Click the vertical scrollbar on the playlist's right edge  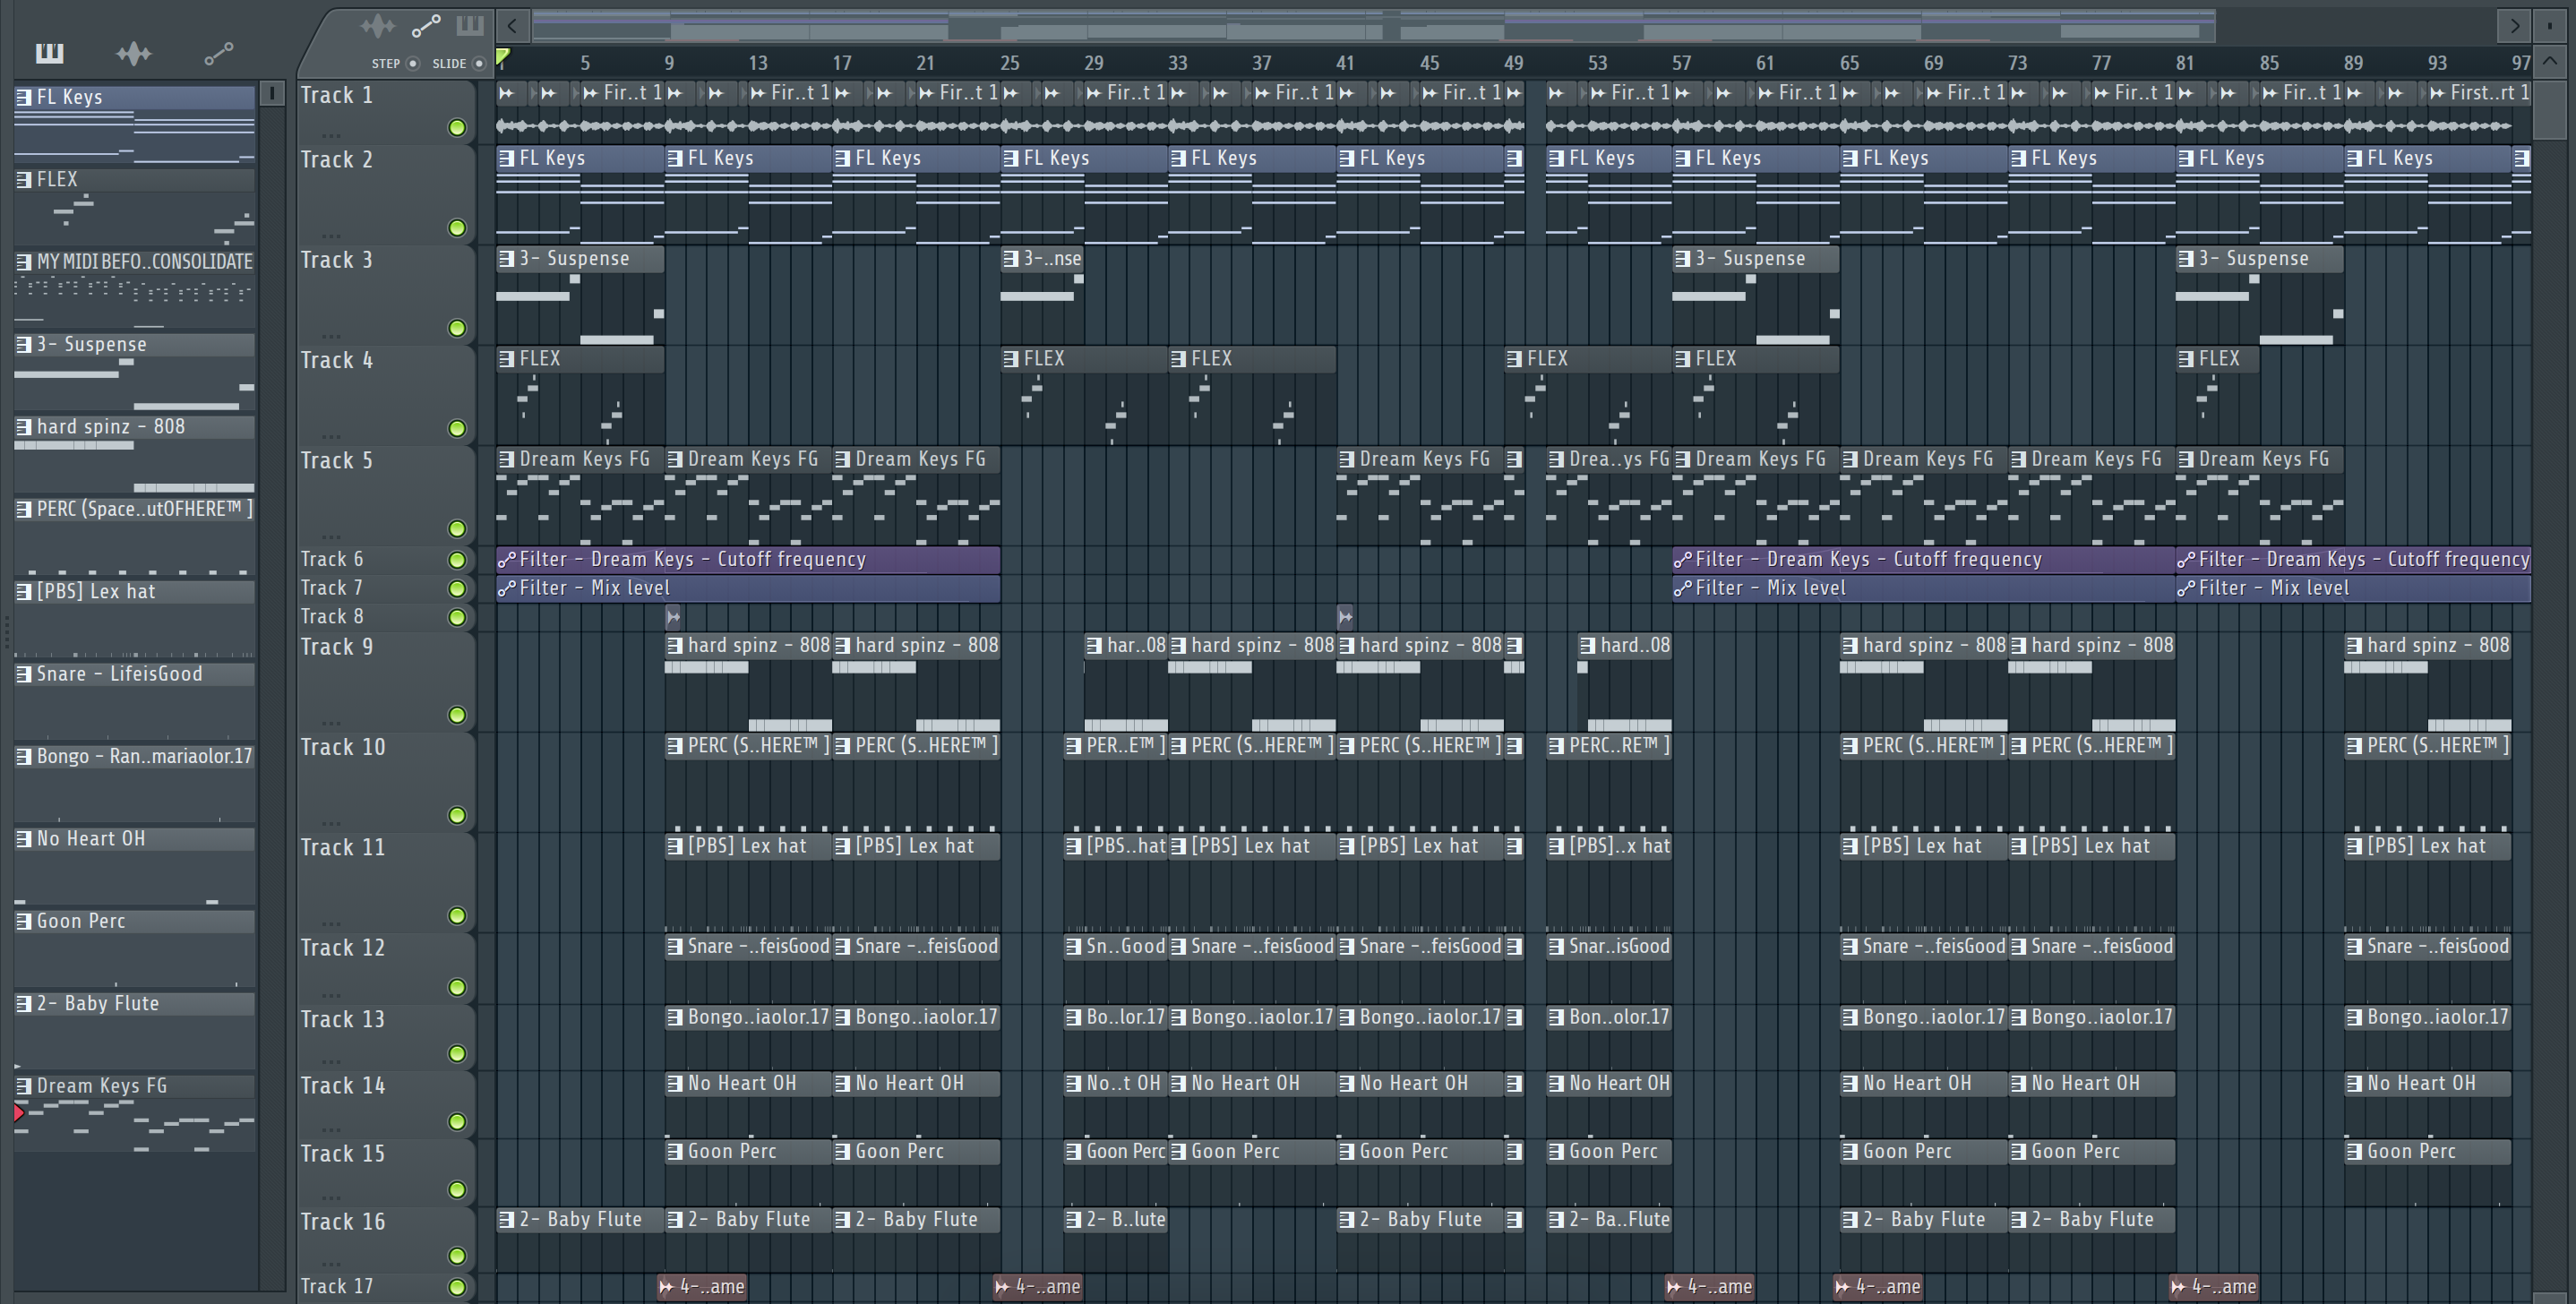pos(2550,110)
